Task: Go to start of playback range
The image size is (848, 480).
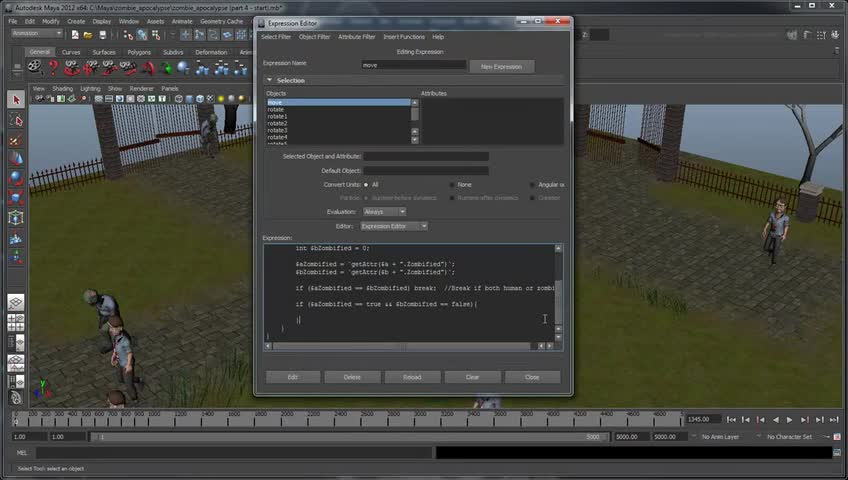Action: pos(731,419)
